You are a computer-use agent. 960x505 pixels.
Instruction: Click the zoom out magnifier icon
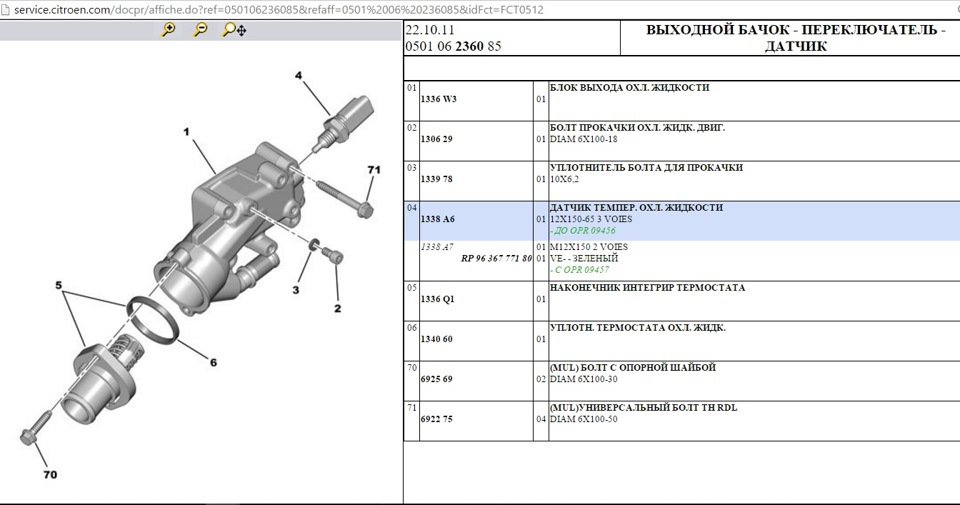coord(200,29)
